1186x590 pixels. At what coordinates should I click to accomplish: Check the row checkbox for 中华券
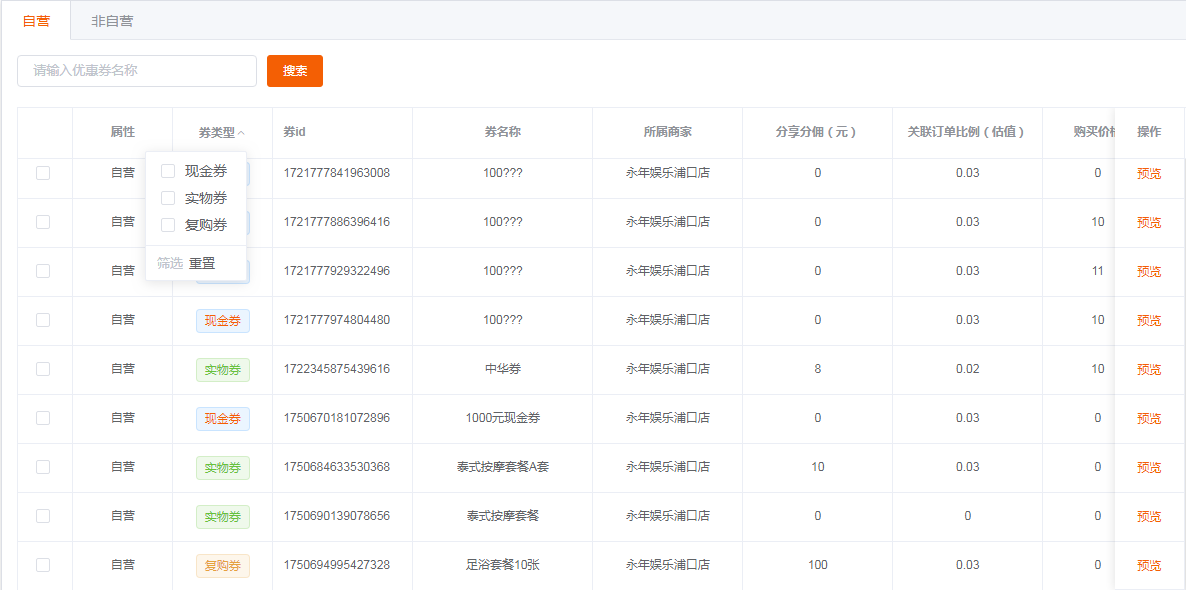[44, 369]
